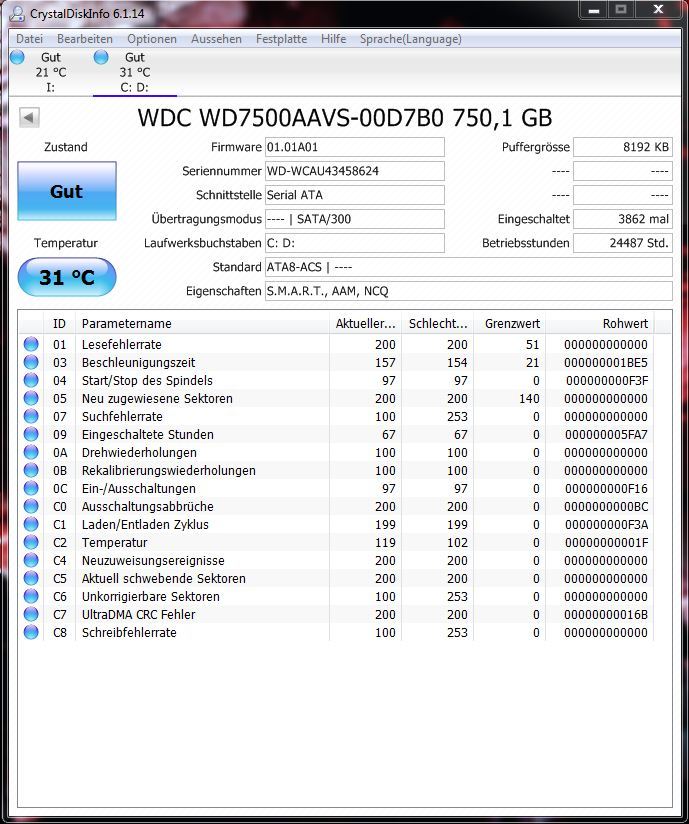
Task: Click status orb of Neu zugewiesene Sektoren row
Action: 31,398
